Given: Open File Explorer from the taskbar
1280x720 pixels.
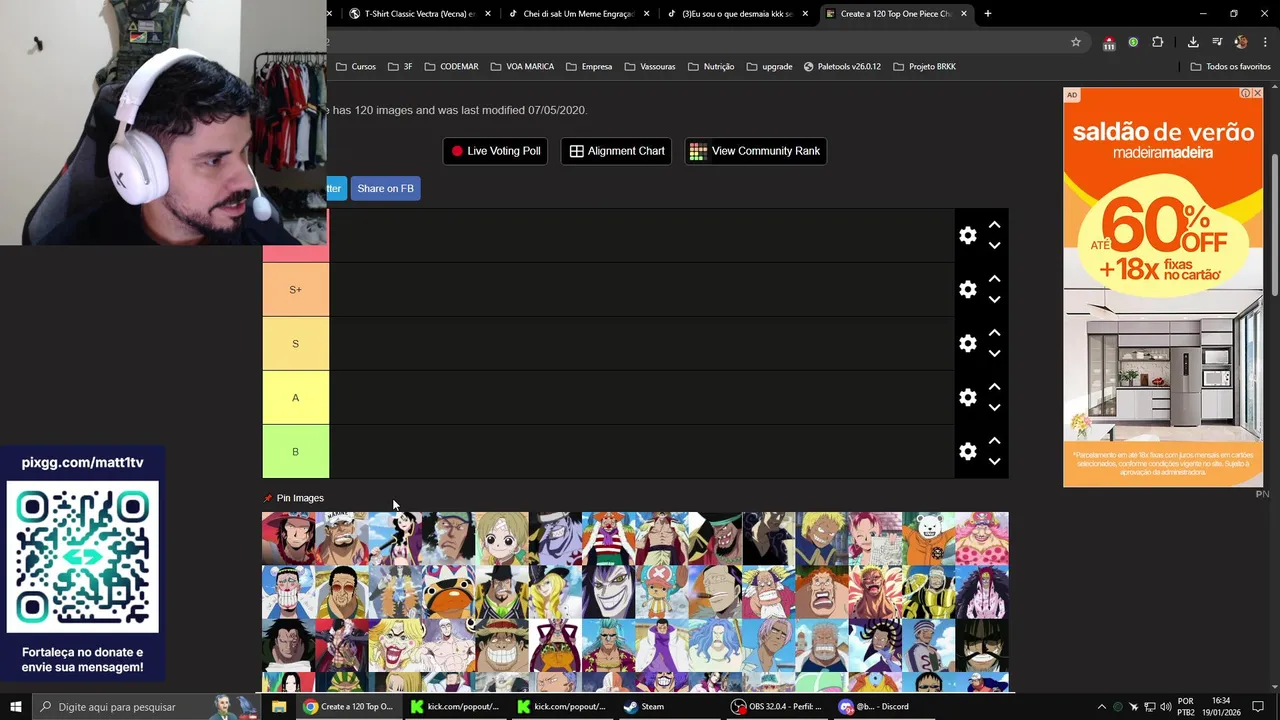Looking at the screenshot, I should point(279,706).
